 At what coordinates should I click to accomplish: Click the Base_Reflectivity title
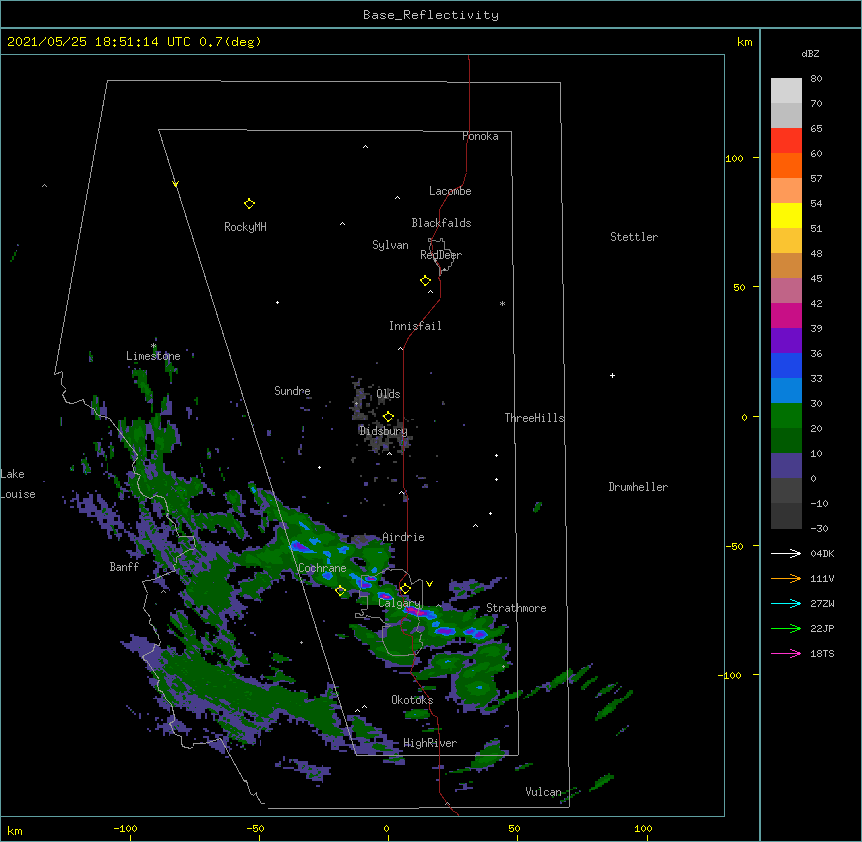[x=431, y=15]
